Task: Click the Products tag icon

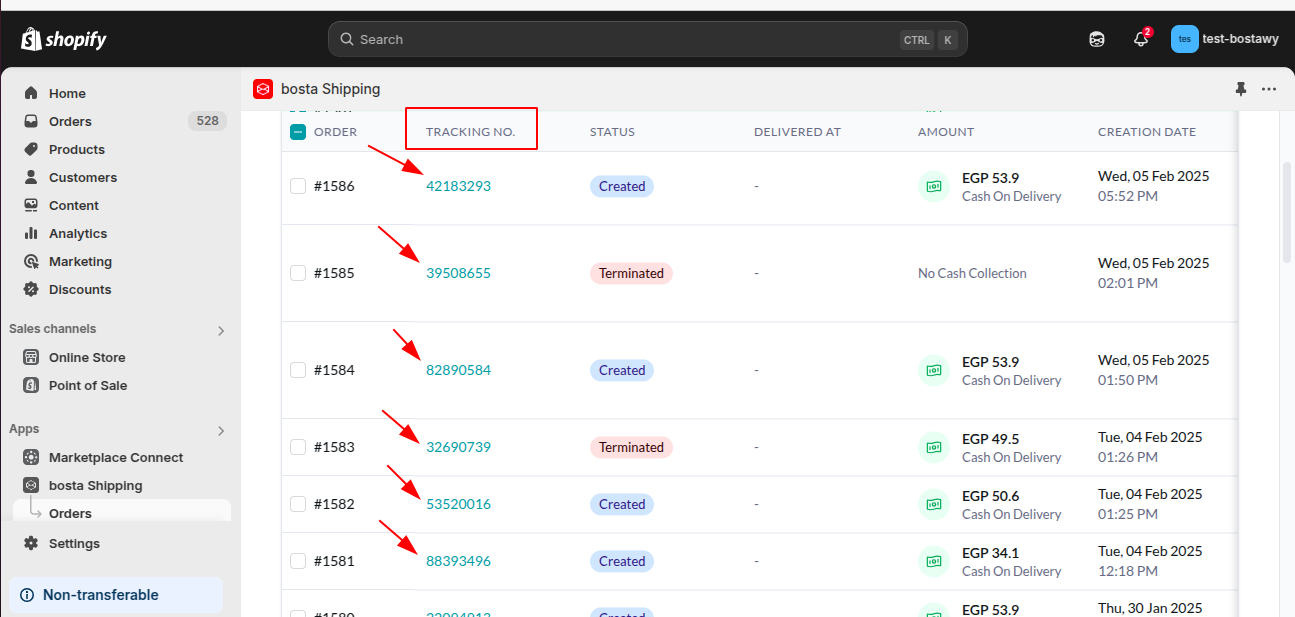Action: pos(31,149)
